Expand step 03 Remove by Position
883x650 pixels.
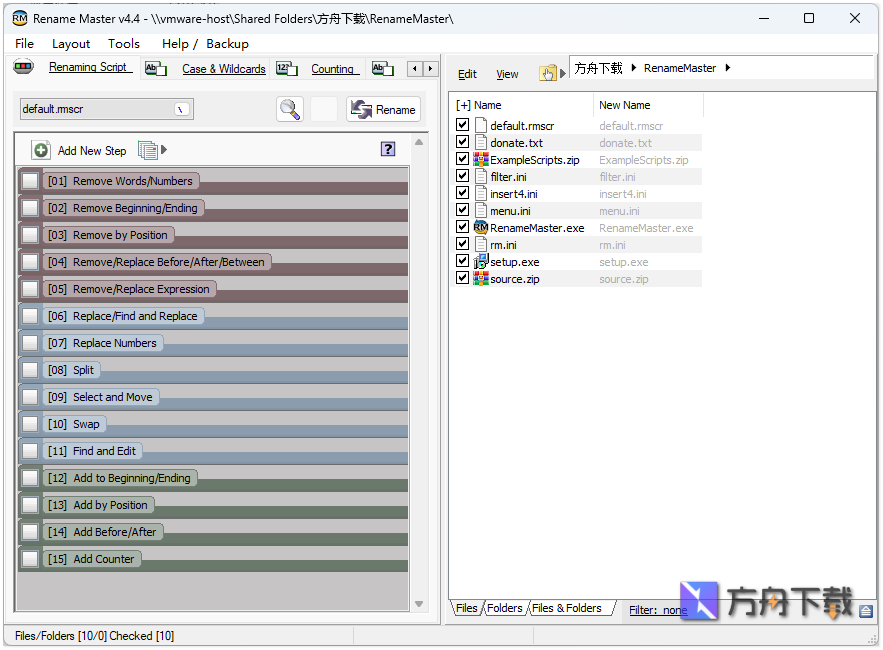[108, 235]
